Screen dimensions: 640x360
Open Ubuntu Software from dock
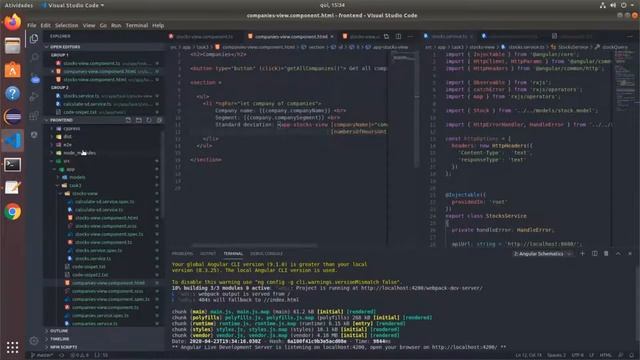tap(13, 70)
